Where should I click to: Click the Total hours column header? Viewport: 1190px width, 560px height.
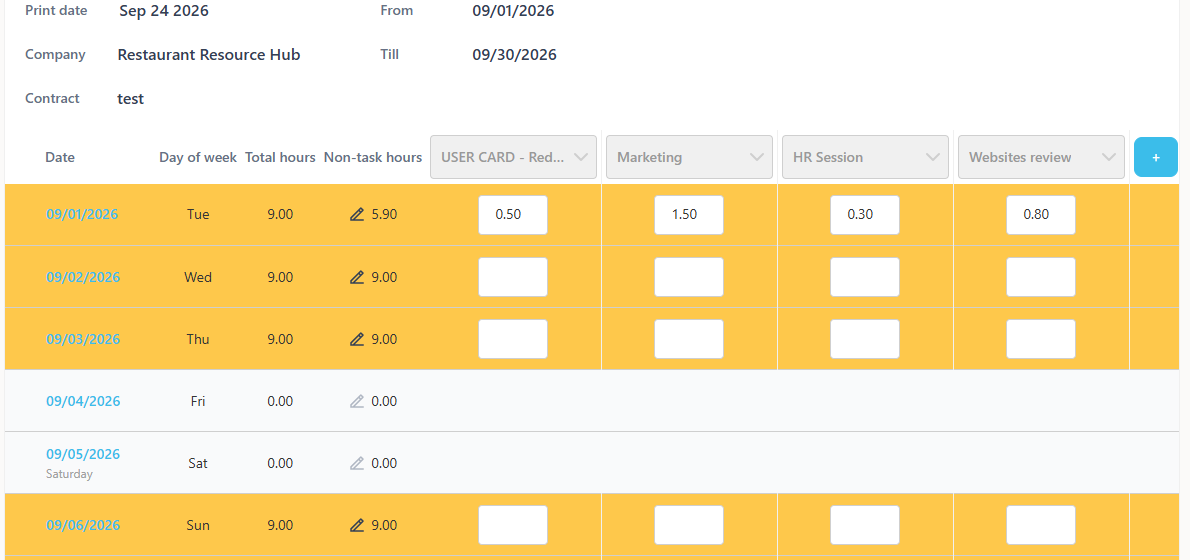click(x=280, y=158)
